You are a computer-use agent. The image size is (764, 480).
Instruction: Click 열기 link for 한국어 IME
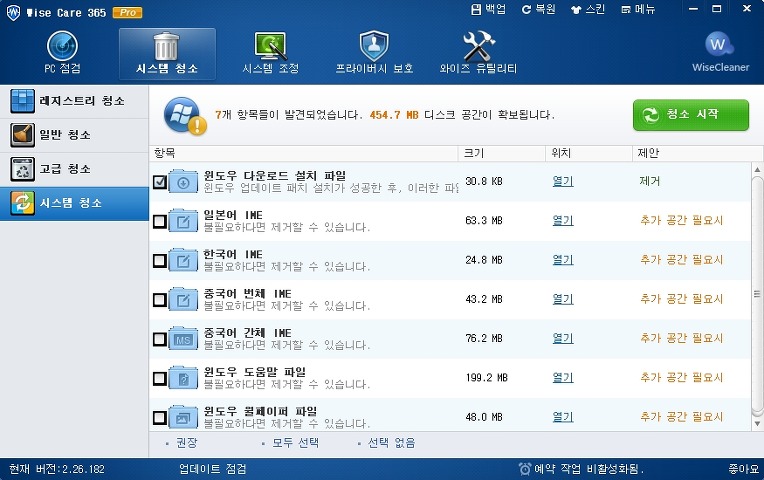(x=563, y=260)
